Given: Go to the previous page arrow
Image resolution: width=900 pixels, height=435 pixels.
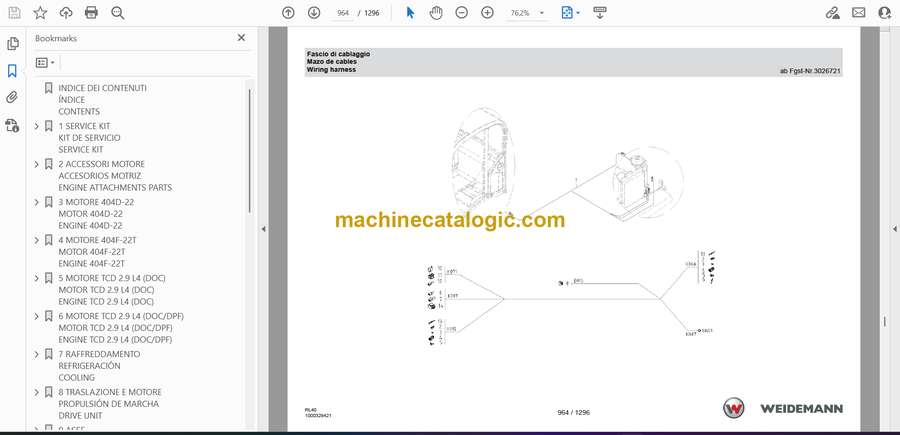Looking at the screenshot, I should [288, 13].
